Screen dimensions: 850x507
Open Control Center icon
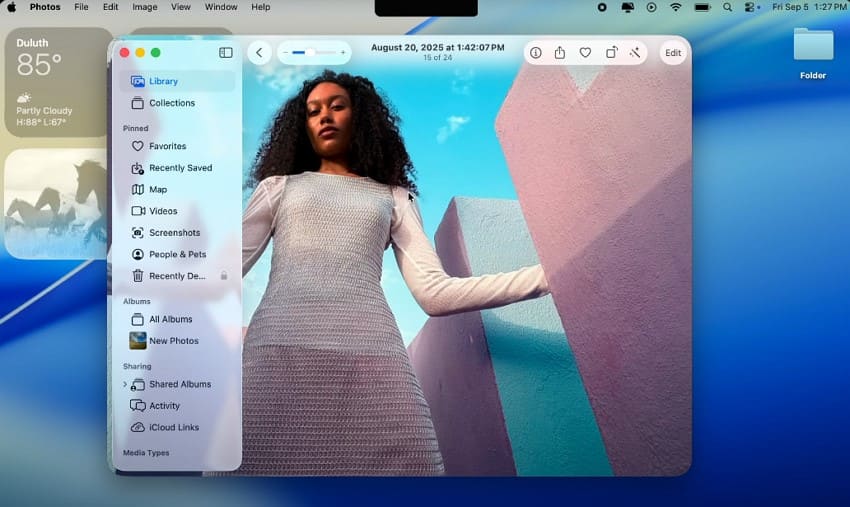[x=752, y=7]
